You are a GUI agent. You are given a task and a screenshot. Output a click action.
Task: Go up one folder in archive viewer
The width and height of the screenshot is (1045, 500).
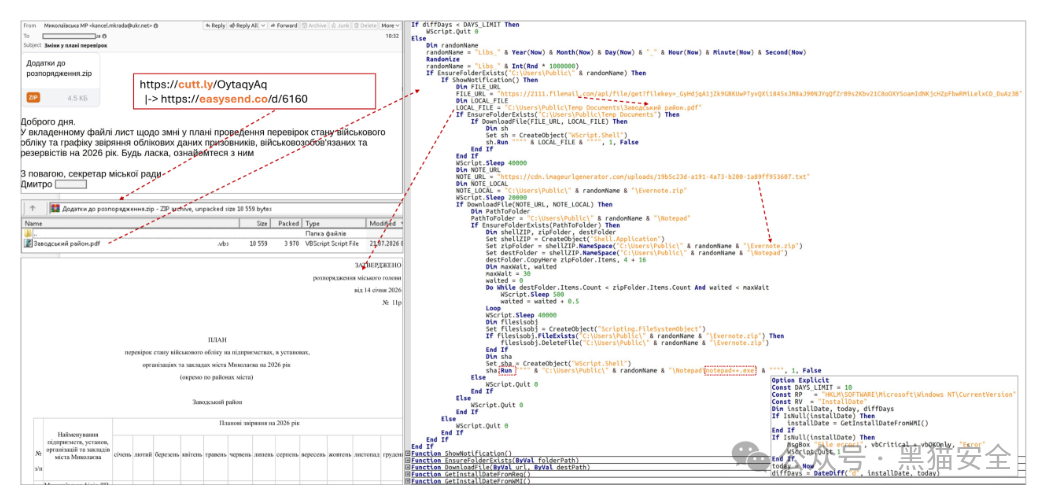[31, 208]
